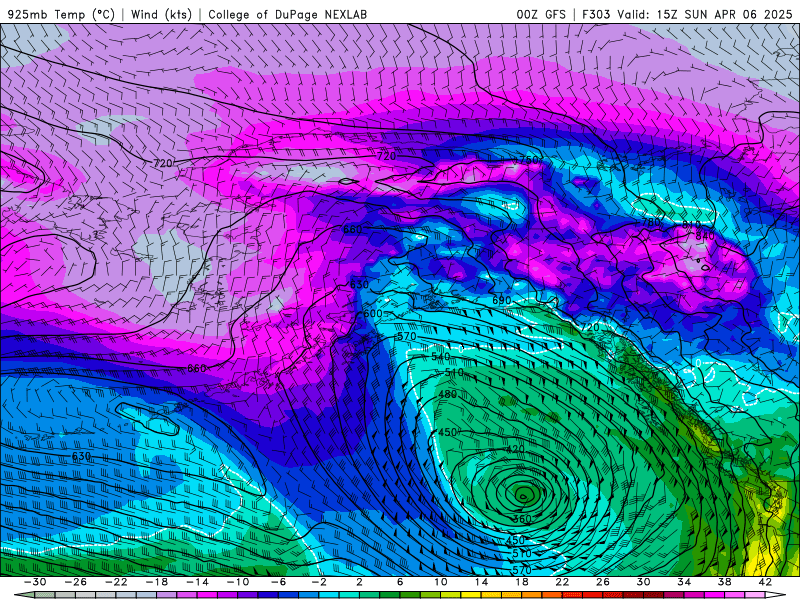The height and width of the screenshot is (600, 800).
Task: Select the -14 color scale label
Action: [x=197, y=582]
